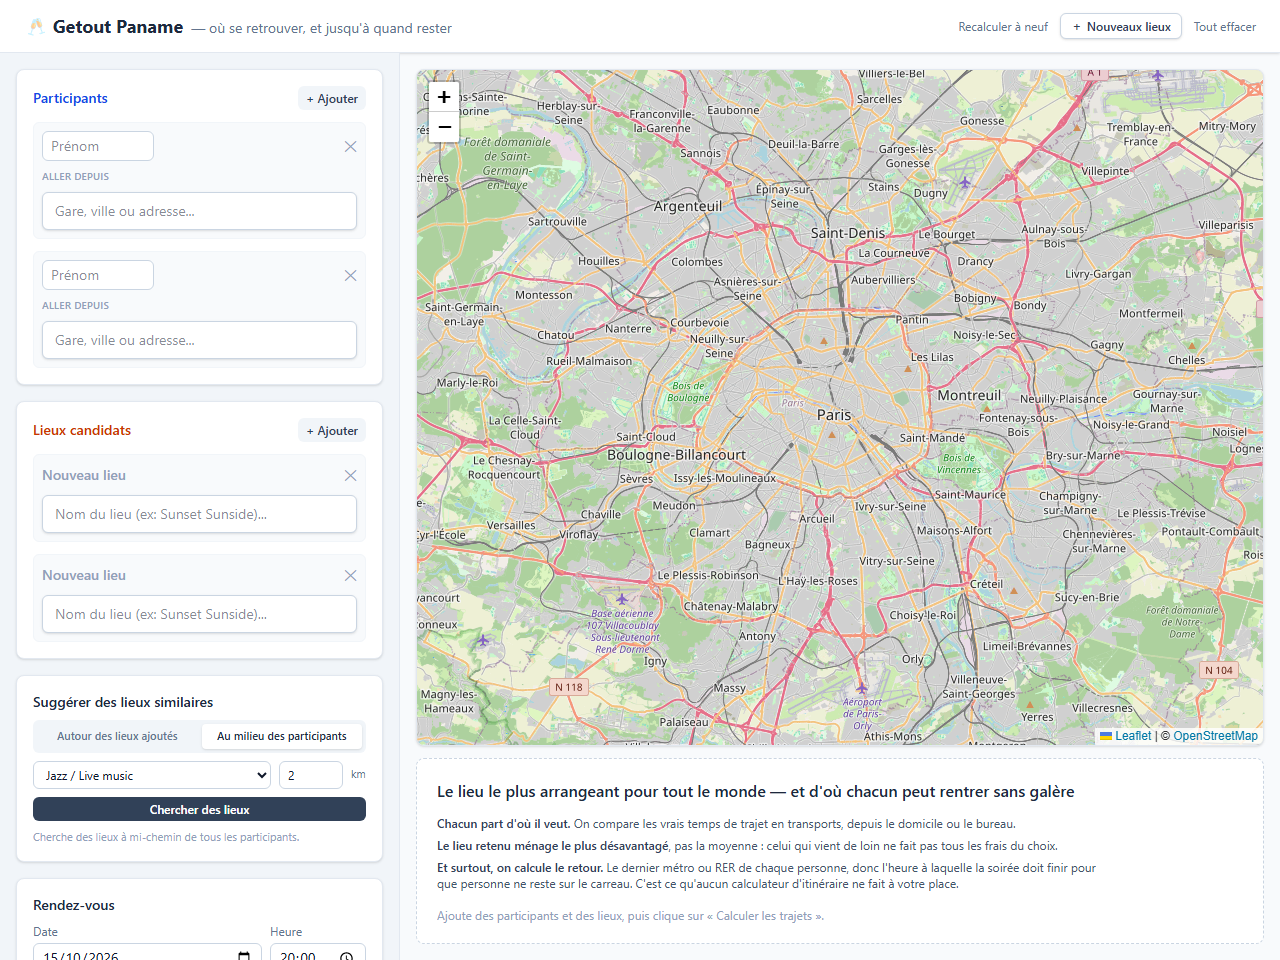This screenshot has height=960, width=1280.
Task: Delete the first Nouveau lieu entry
Action: point(350,475)
